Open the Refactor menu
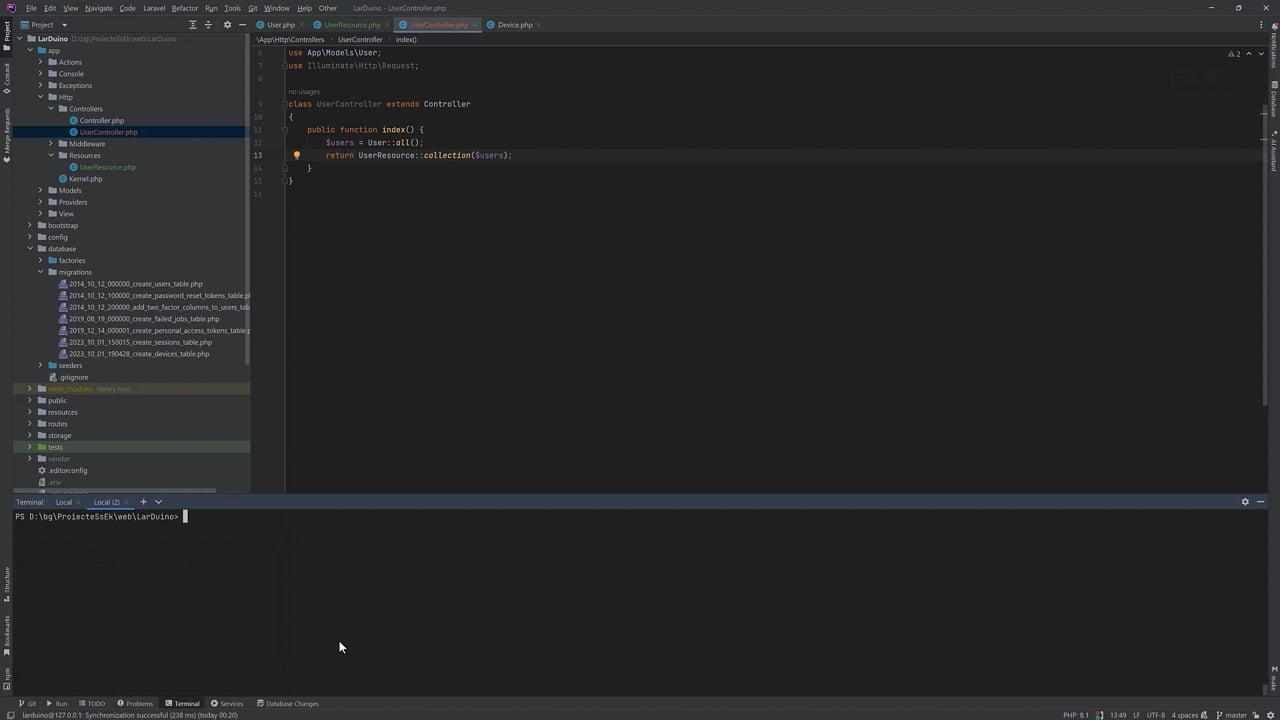 [185, 8]
